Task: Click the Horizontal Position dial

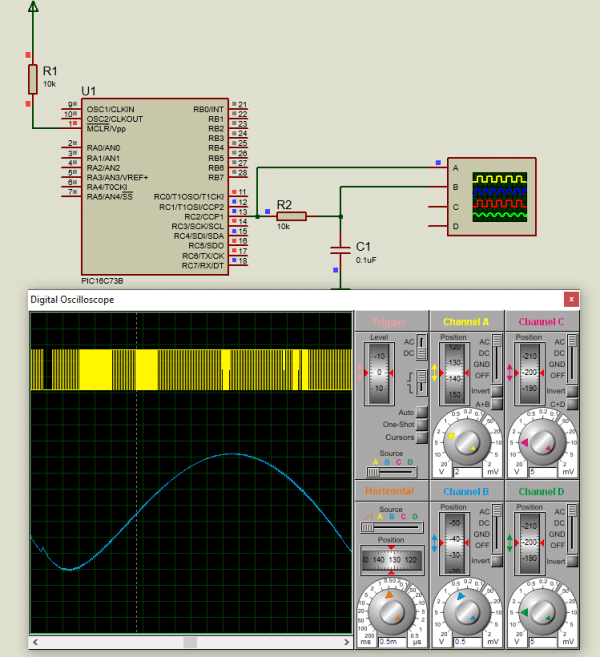Action: 391,560
